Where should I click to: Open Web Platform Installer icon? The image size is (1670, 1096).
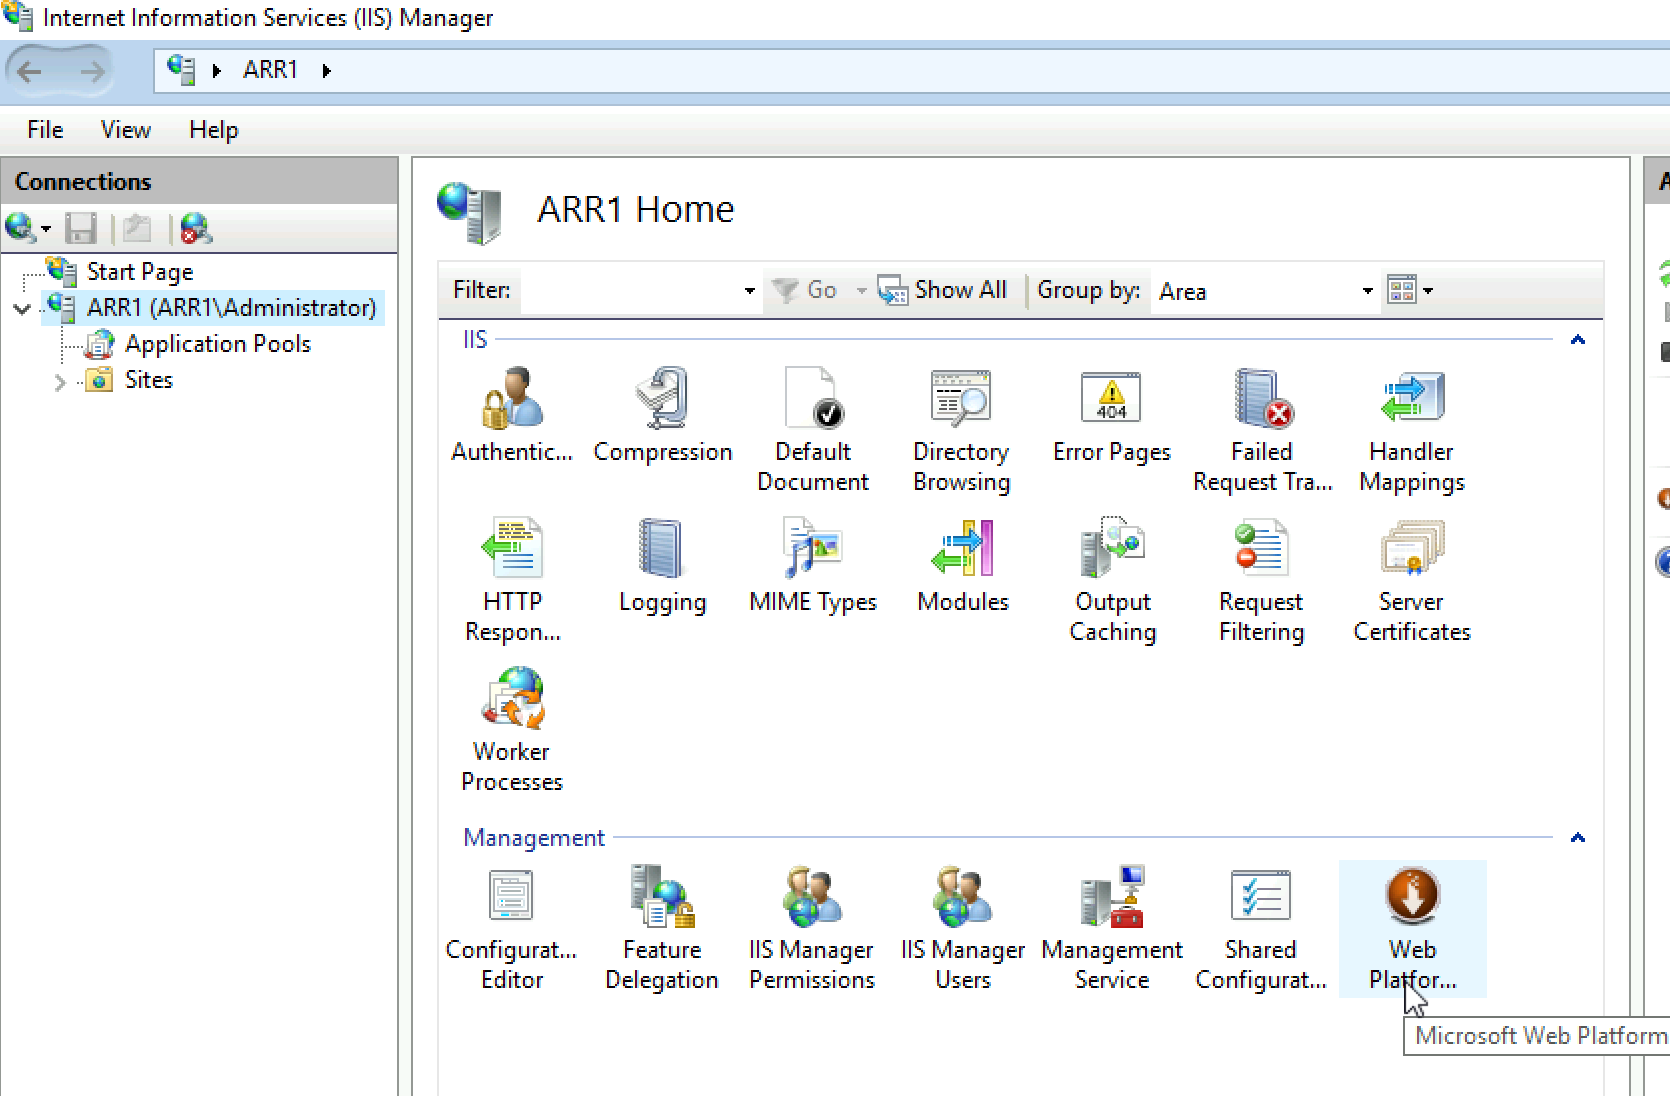pos(1412,928)
